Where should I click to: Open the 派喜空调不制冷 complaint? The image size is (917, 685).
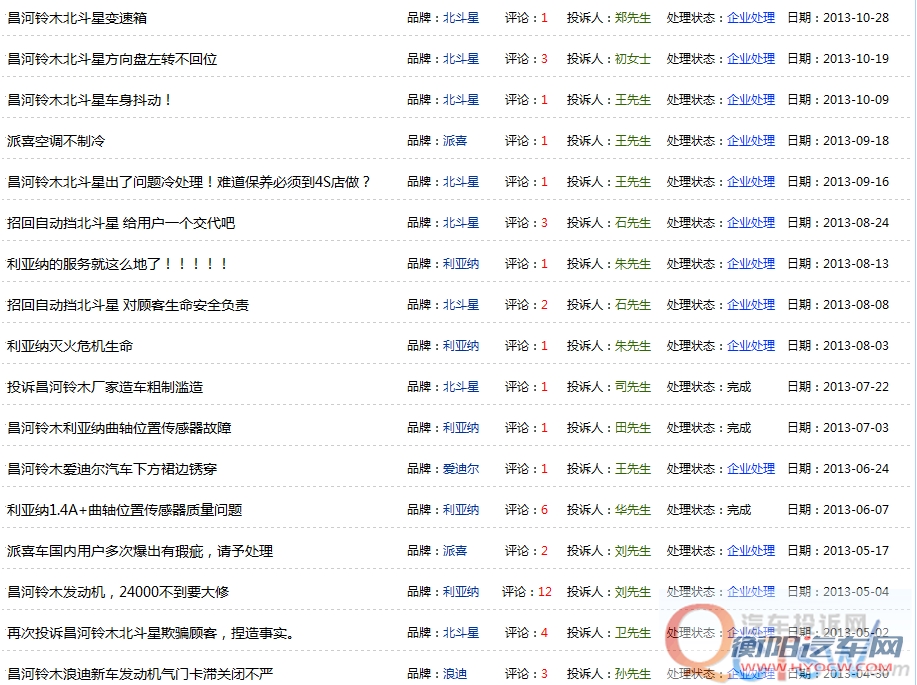tap(56, 141)
